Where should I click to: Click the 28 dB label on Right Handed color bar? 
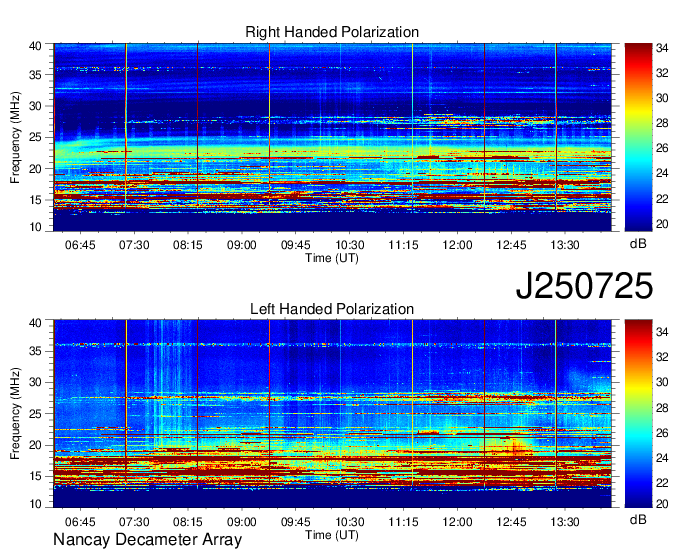(x=662, y=123)
